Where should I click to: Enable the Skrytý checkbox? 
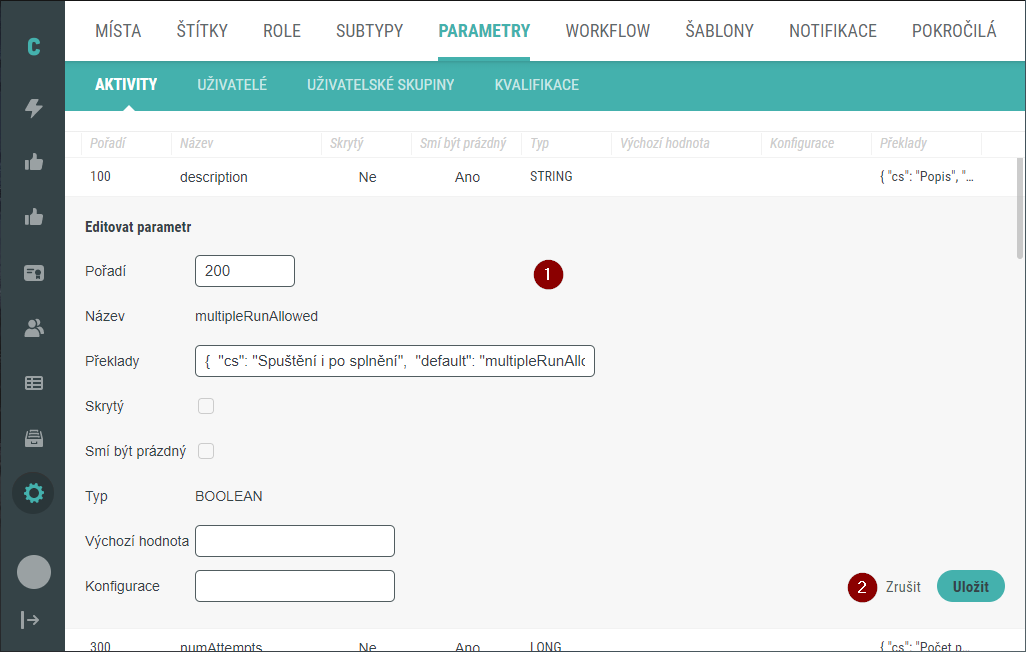(x=206, y=406)
